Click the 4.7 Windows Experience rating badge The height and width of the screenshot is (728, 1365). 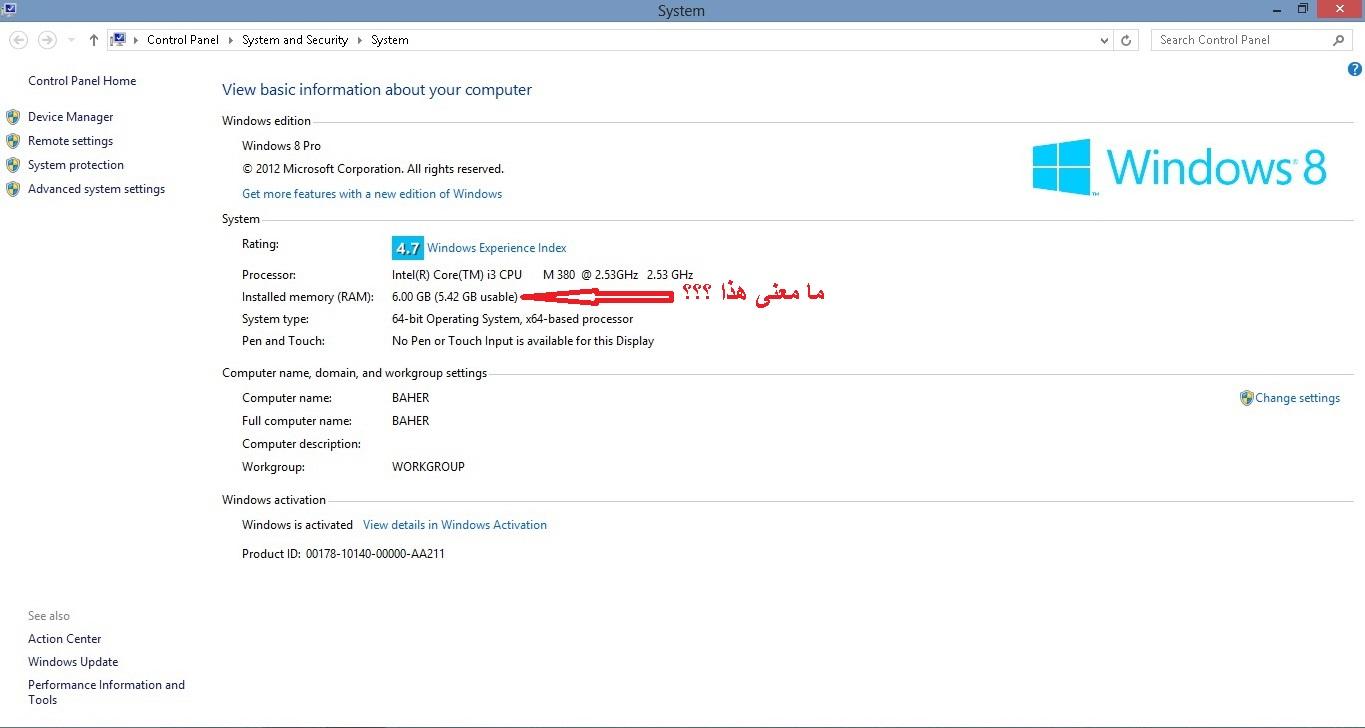407,248
